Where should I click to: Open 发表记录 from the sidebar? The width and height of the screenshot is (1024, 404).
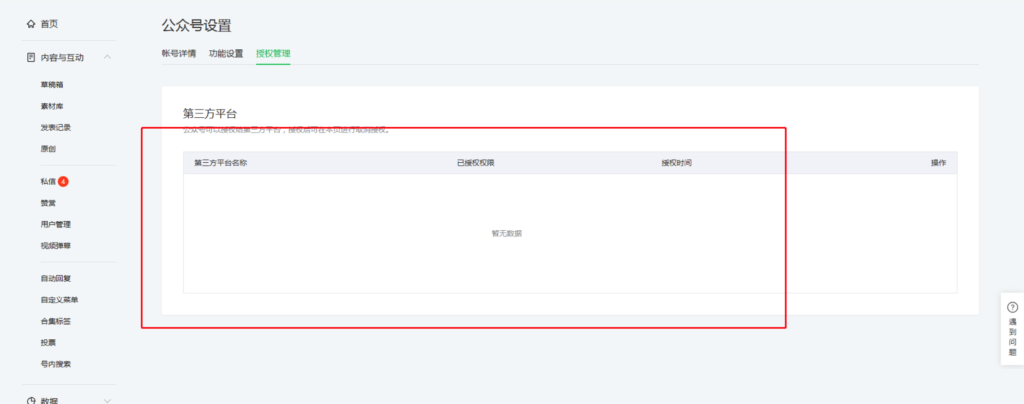(x=55, y=127)
